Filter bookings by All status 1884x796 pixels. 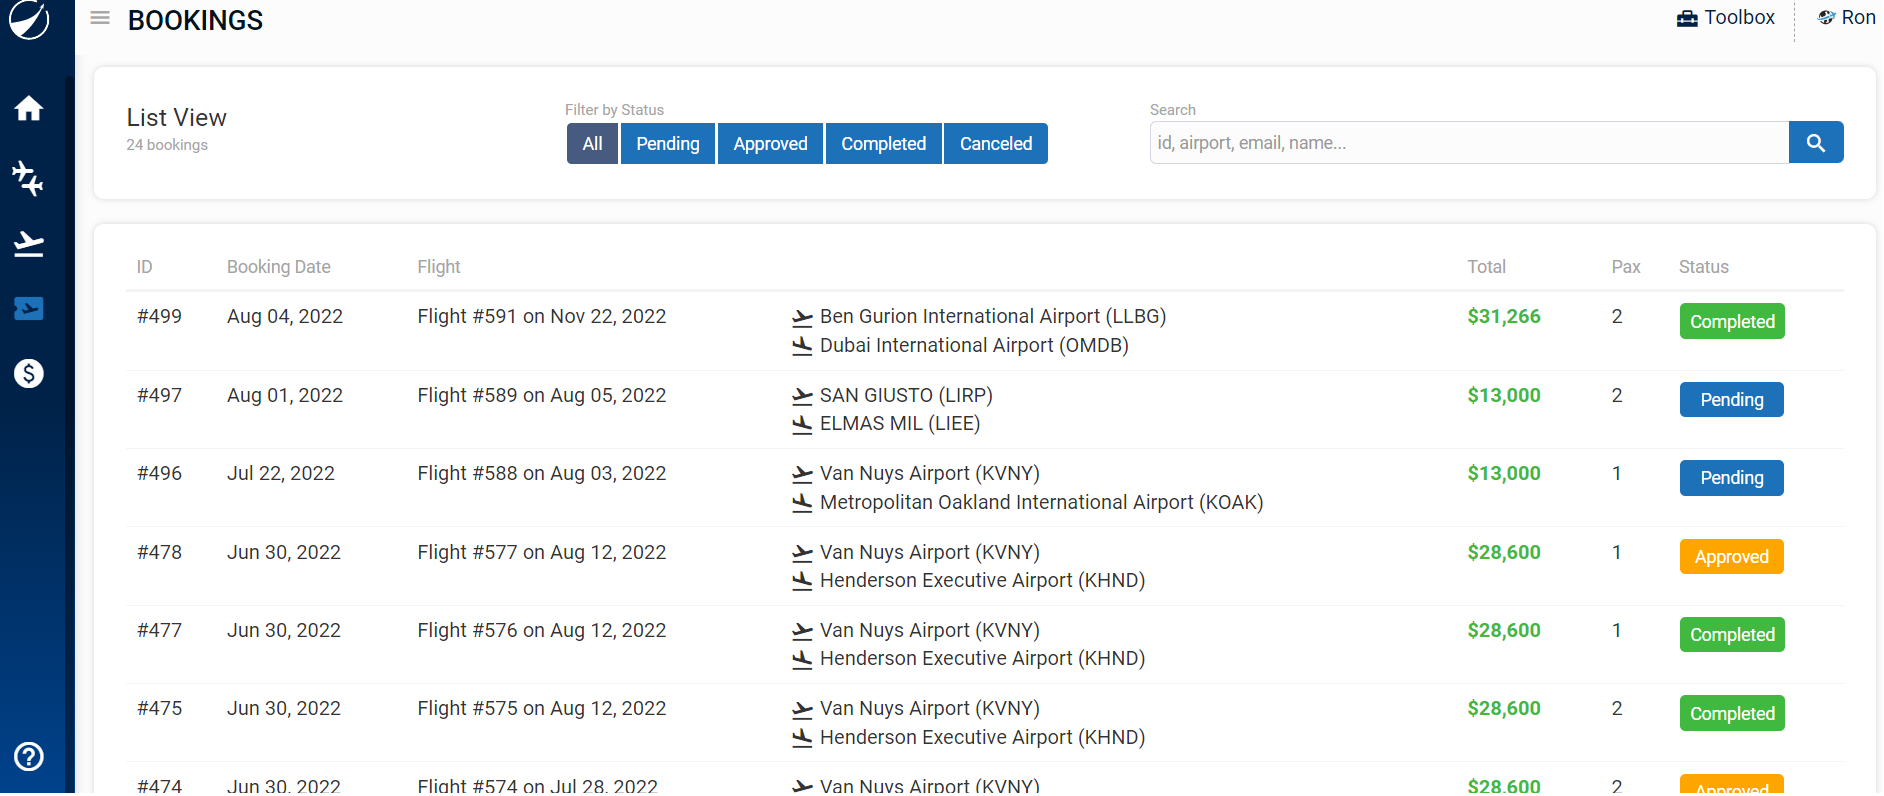[x=592, y=144]
